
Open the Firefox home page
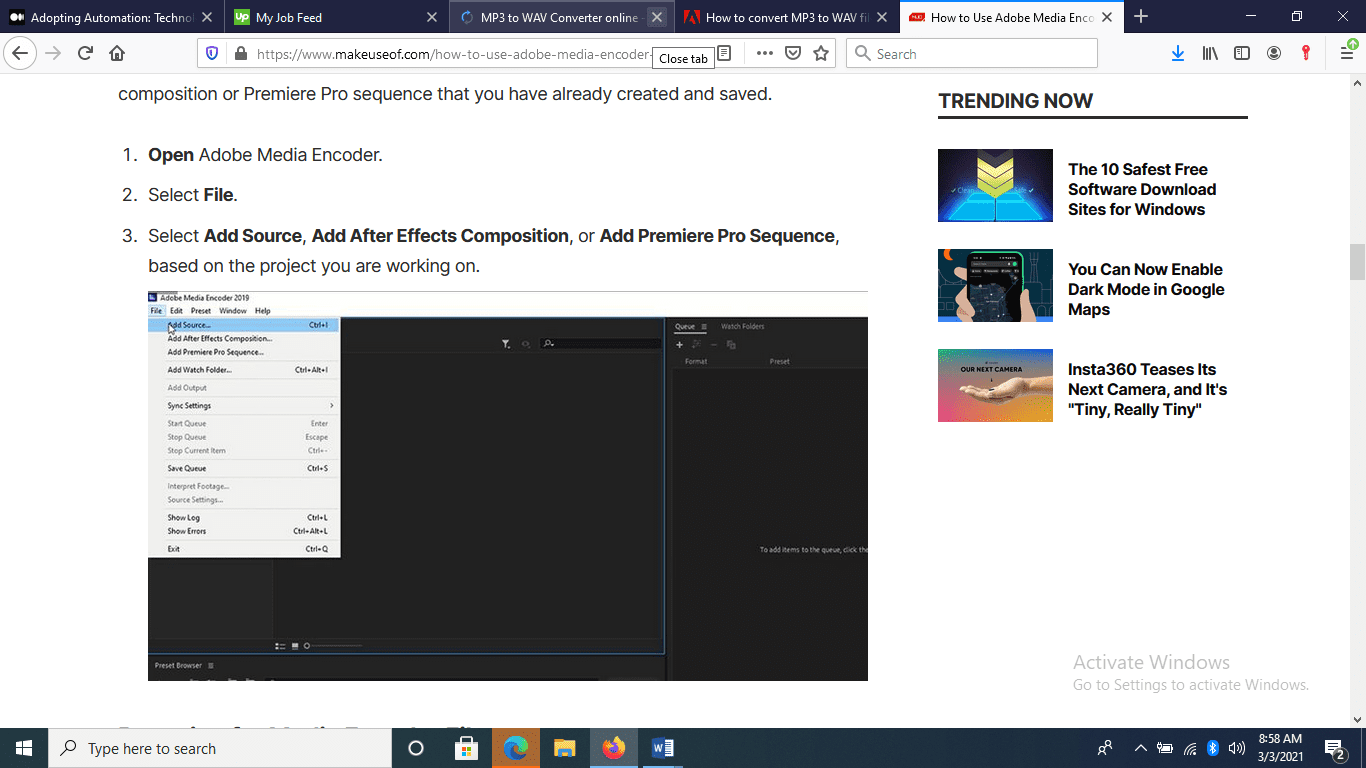pyautogui.click(x=117, y=54)
